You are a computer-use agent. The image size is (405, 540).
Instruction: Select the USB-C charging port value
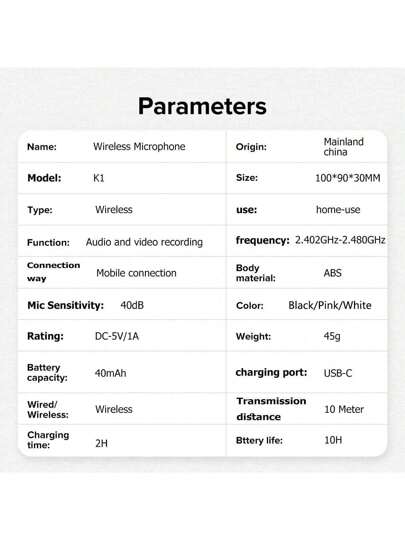pyautogui.click(x=338, y=373)
